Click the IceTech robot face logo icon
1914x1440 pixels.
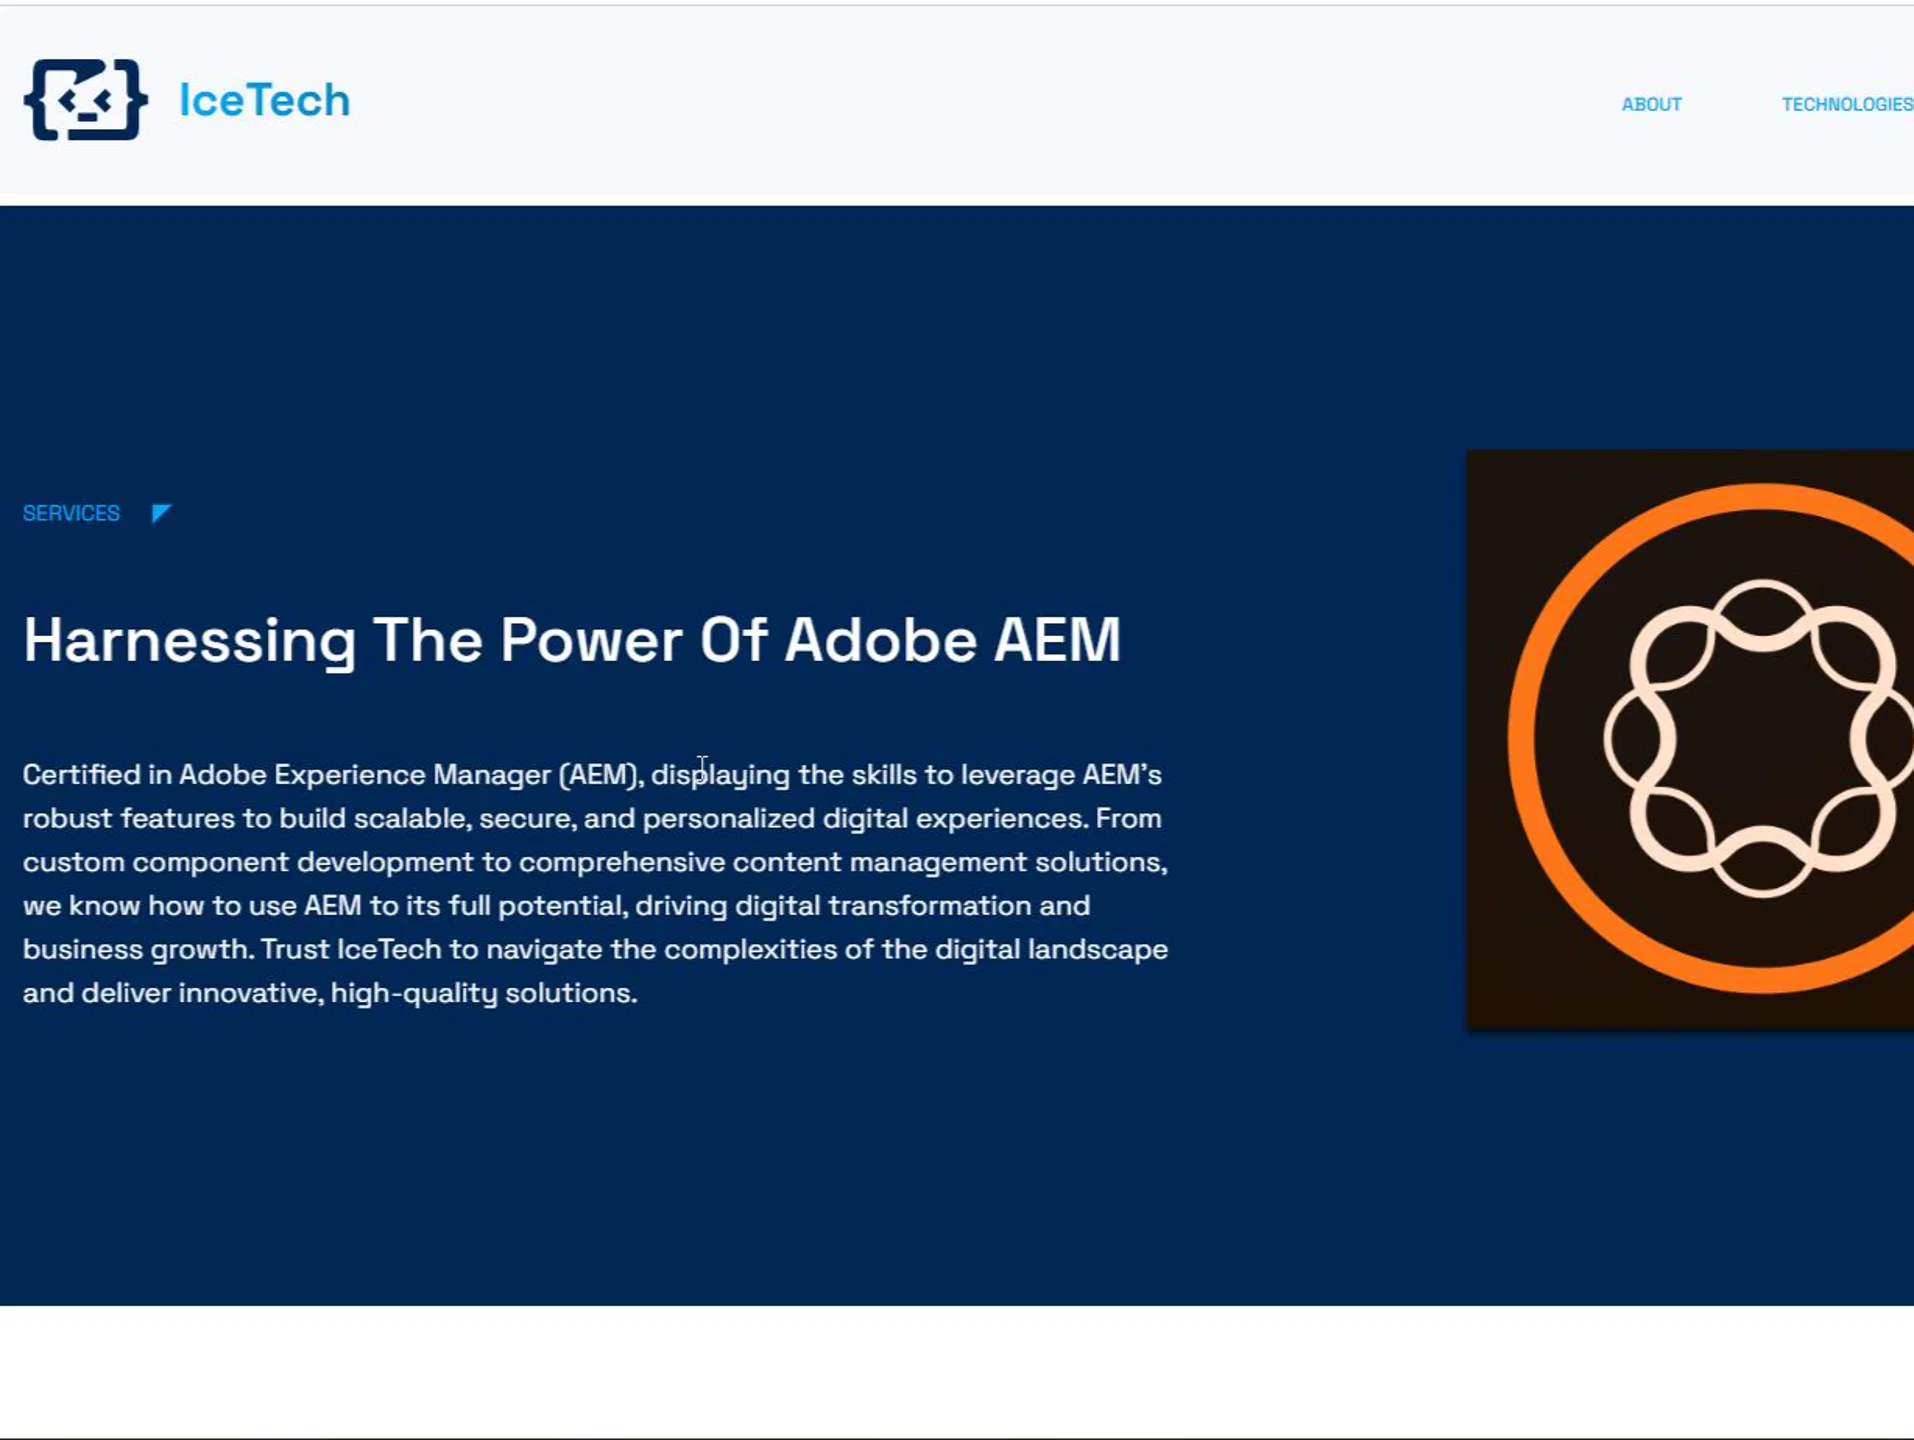(86, 99)
